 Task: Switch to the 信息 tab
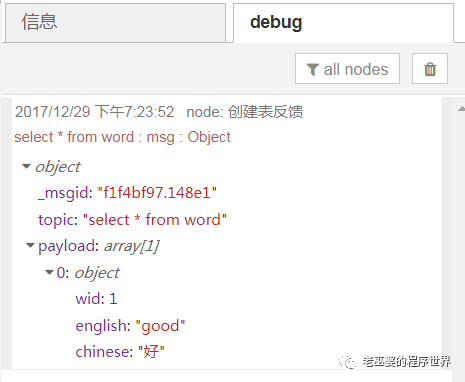(x=115, y=23)
